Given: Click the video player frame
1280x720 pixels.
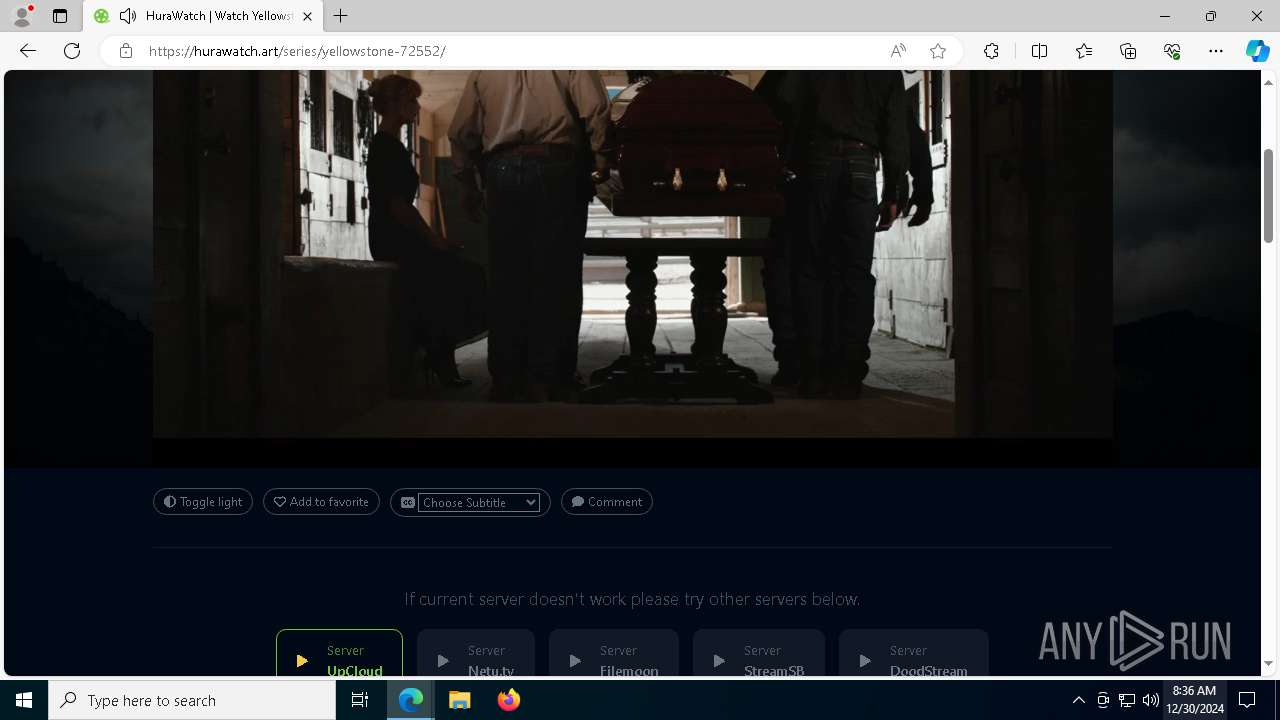Looking at the screenshot, I should click(x=633, y=254).
